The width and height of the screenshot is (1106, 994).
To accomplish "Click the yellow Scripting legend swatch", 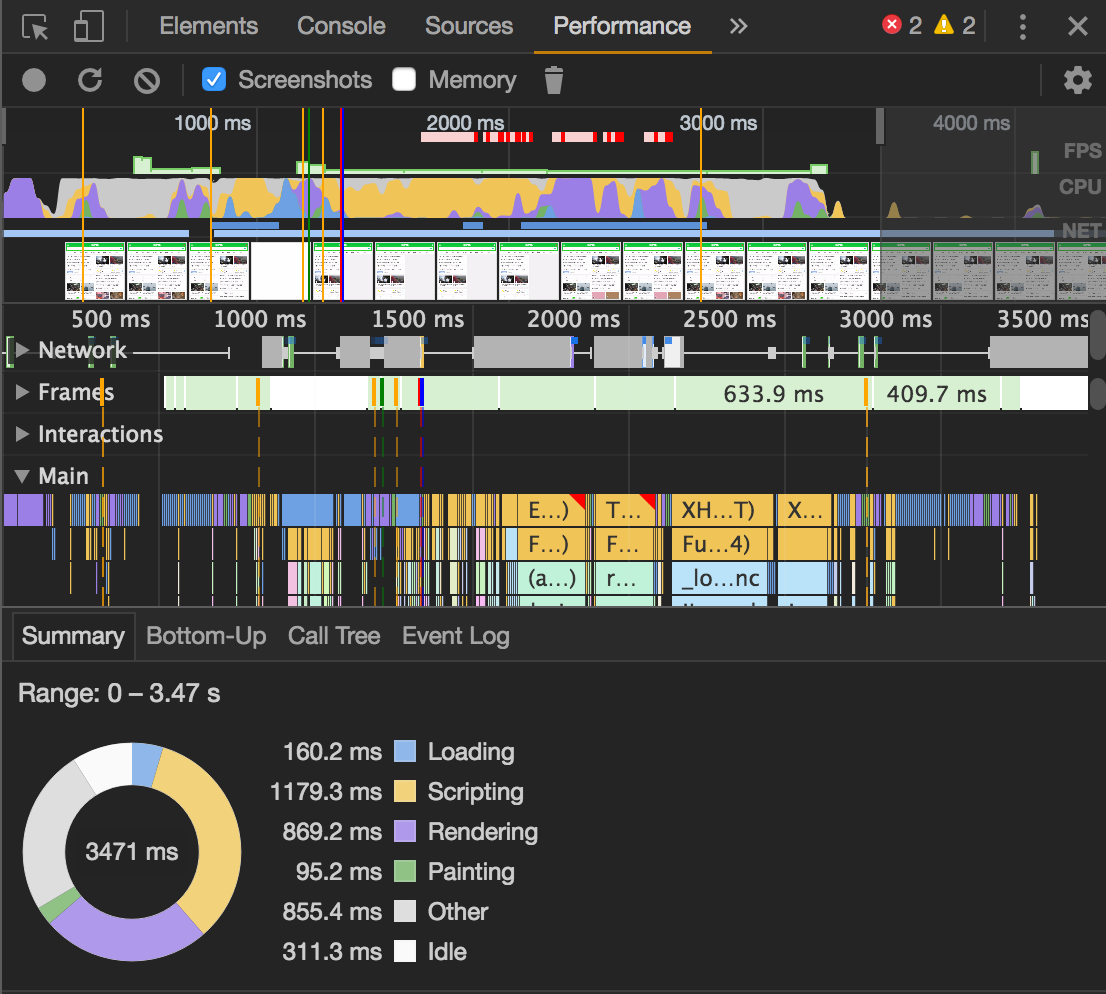I will pos(405,792).
